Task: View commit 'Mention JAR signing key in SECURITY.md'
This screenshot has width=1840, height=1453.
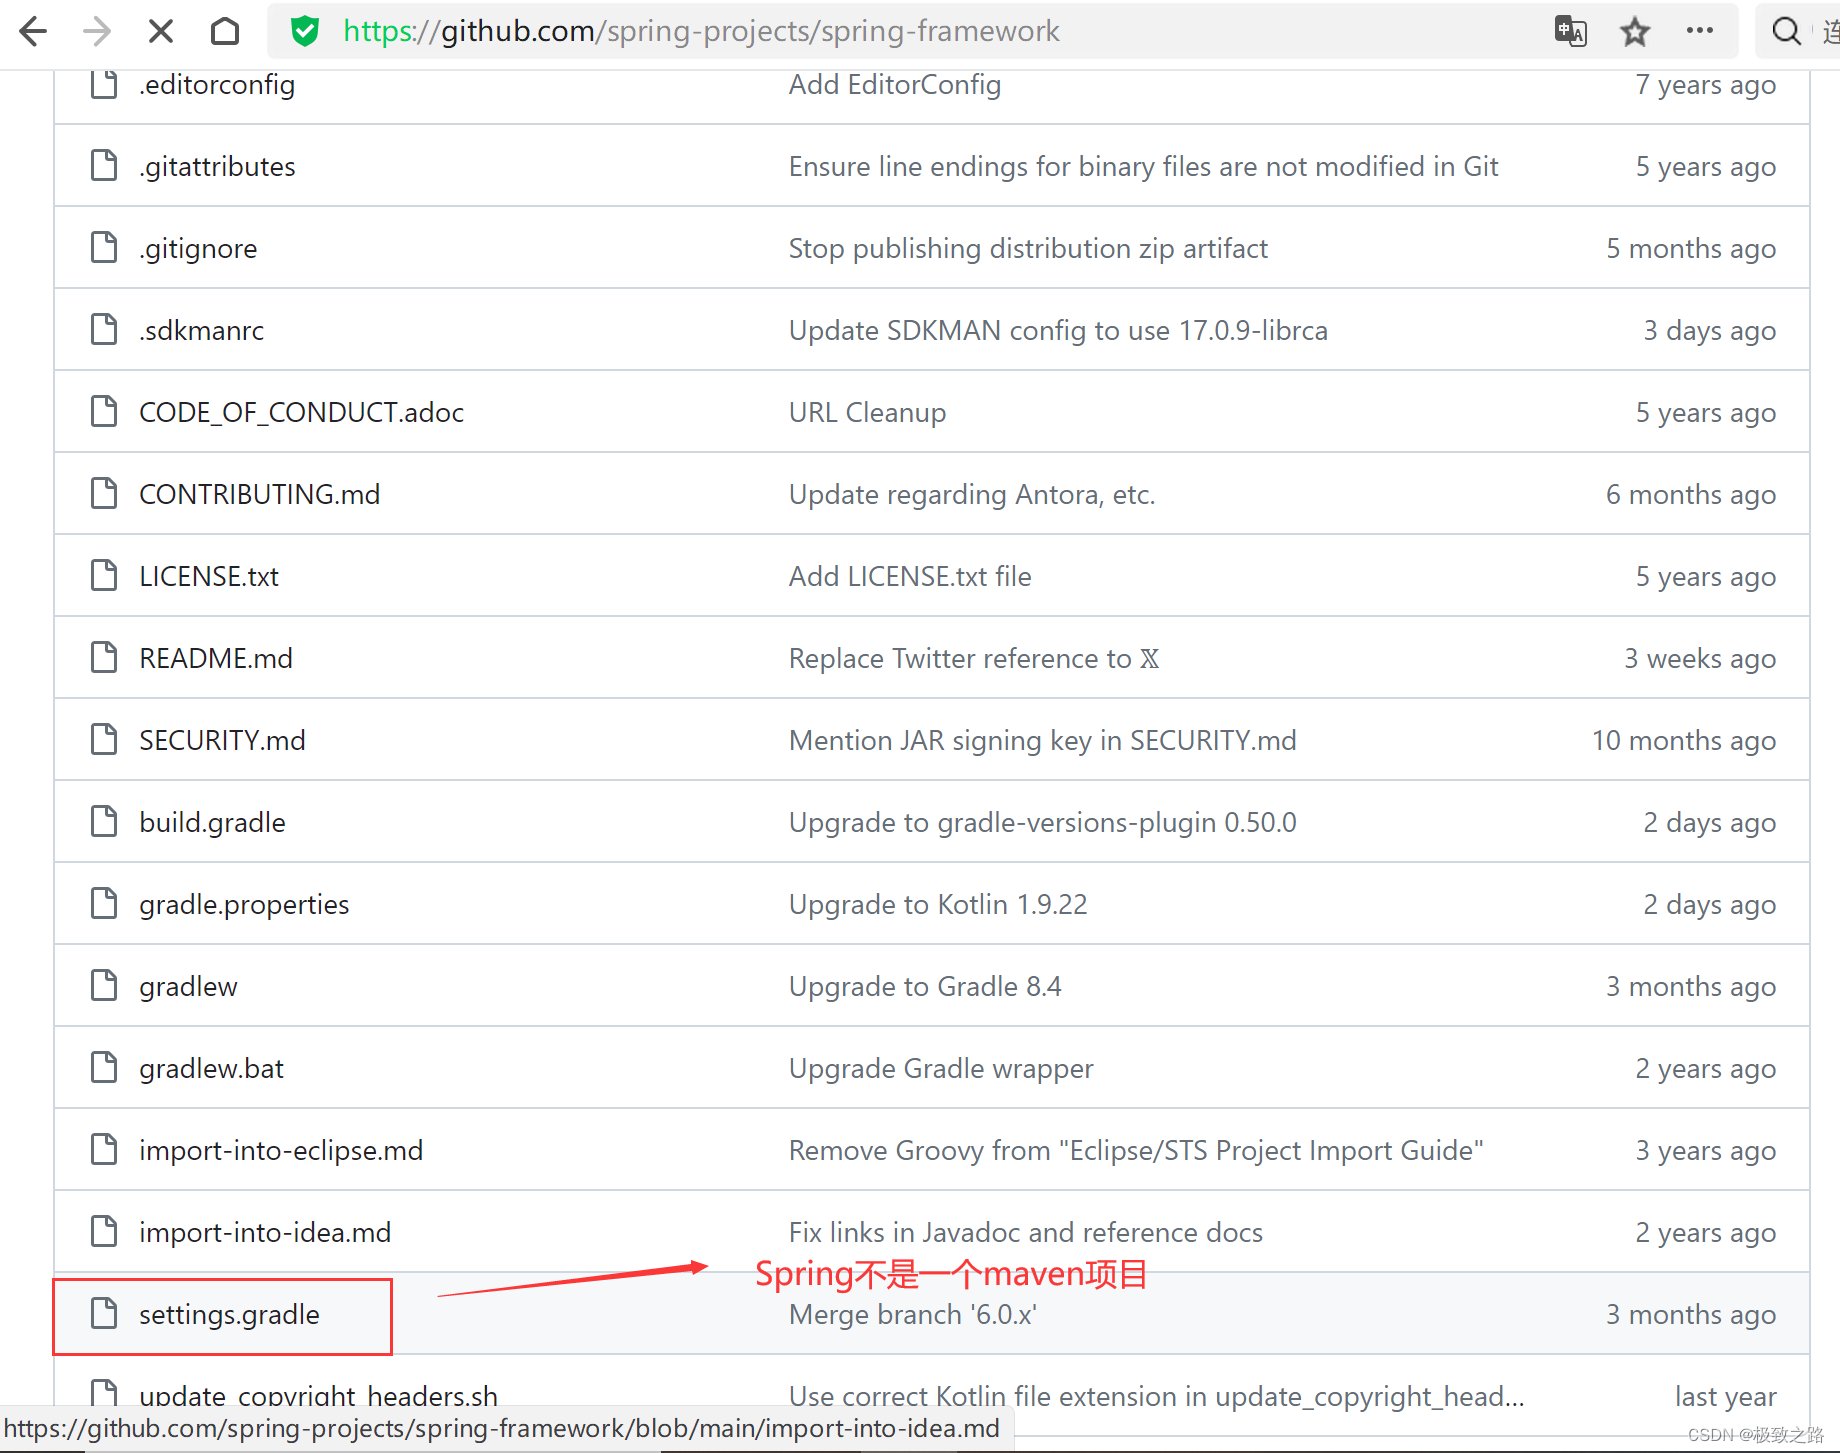Action: [1042, 740]
